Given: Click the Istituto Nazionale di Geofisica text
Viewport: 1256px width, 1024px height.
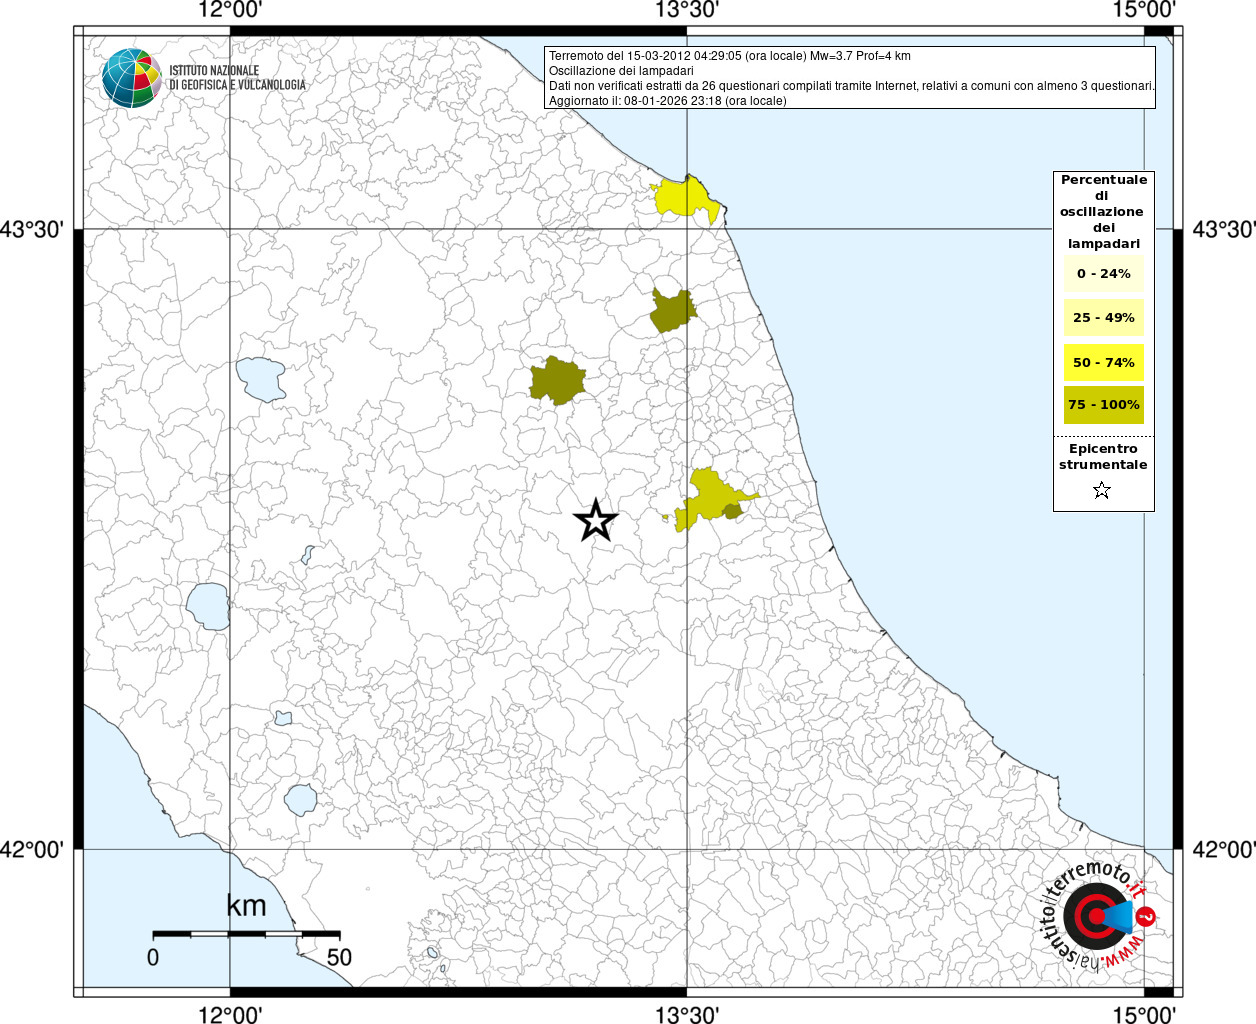Looking at the screenshot, I should [x=237, y=78].
